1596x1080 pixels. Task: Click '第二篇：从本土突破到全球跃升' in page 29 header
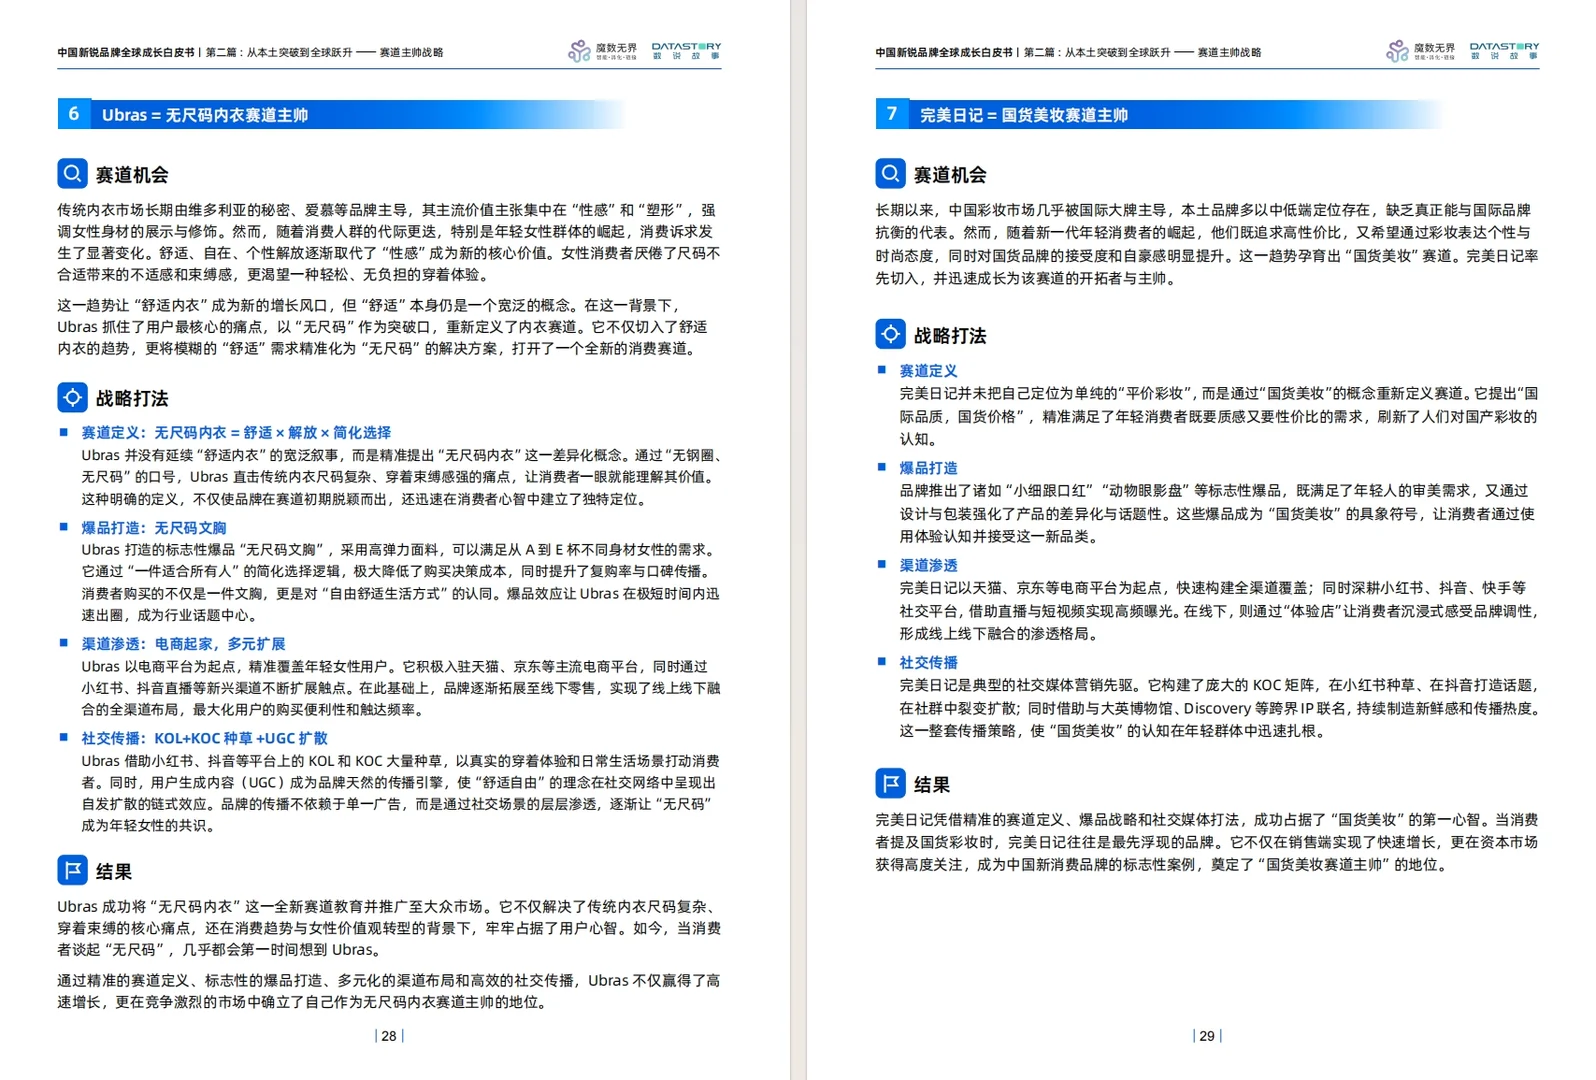[x=1097, y=52]
